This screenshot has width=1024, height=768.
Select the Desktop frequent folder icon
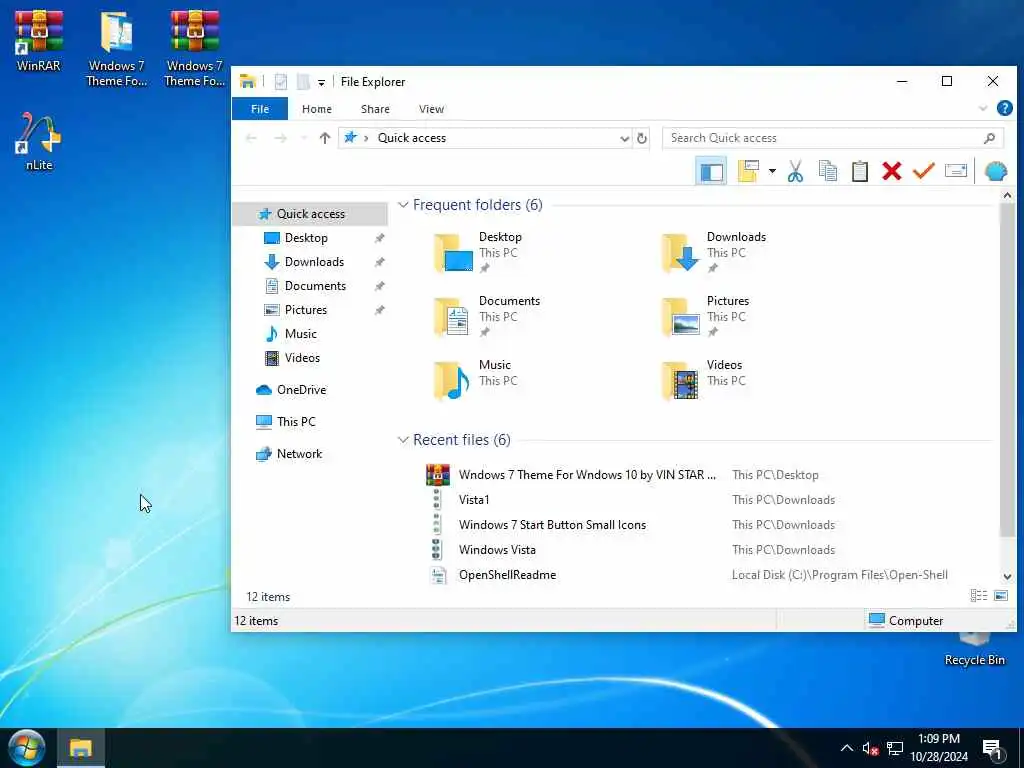pos(453,252)
